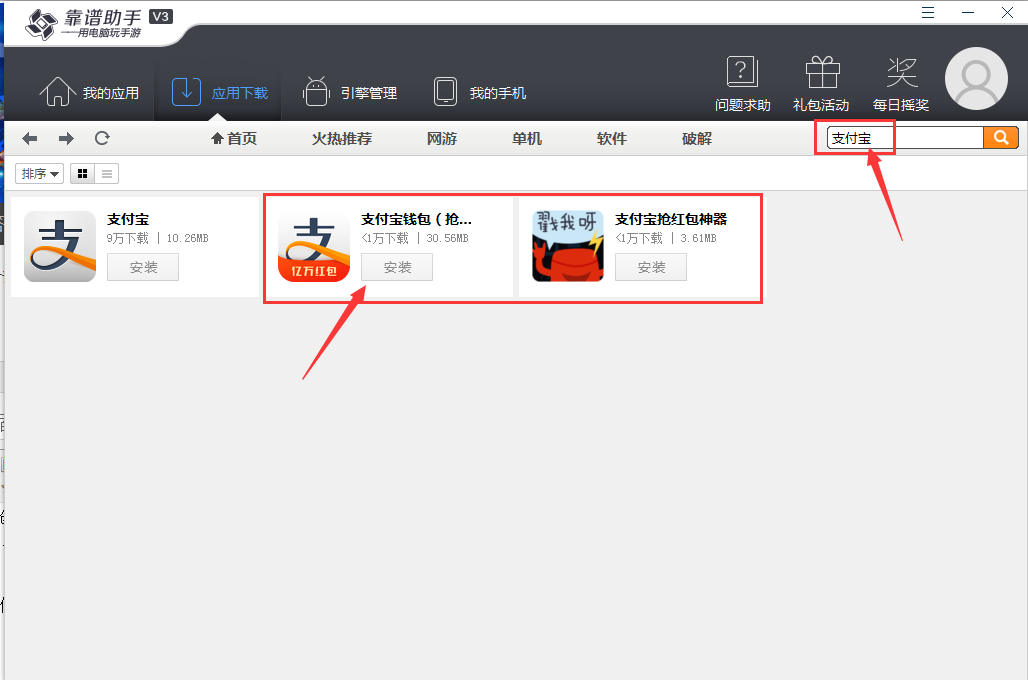Expand the 排序 sort dropdown

click(x=39, y=174)
